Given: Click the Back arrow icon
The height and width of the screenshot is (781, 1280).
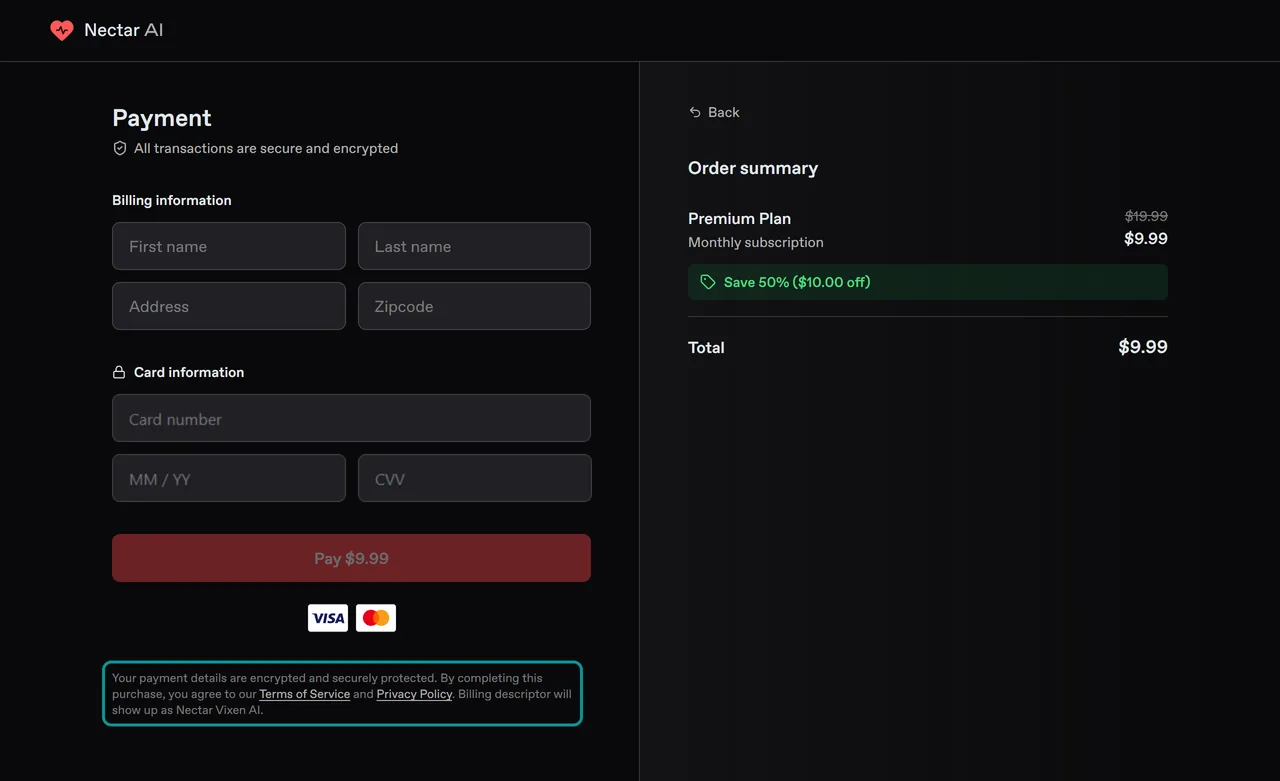Looking at the screenshot, I should (695, 112).
